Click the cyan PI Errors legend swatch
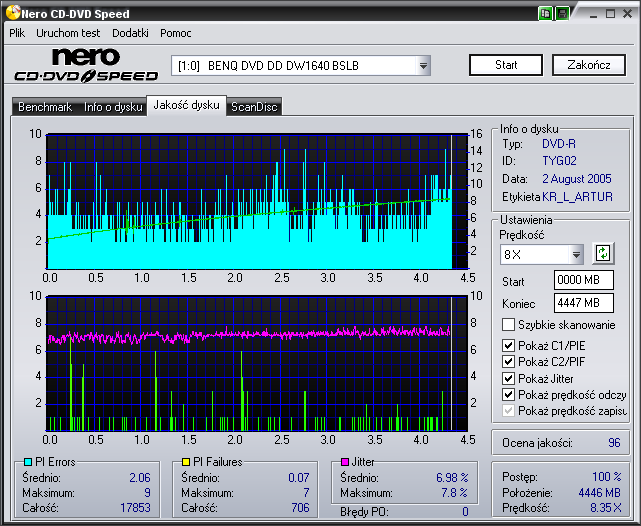Screen dimensions: 641x526 pyautogui.click(x=28, y=462)
